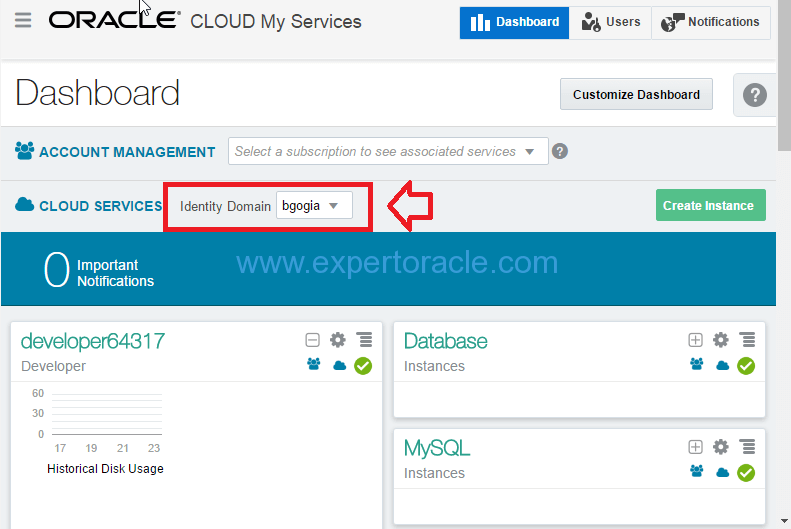Open the Cloud Services heading link
This screenshot has height=529, width=791.
pyautogui.click(x=100, y=206)
